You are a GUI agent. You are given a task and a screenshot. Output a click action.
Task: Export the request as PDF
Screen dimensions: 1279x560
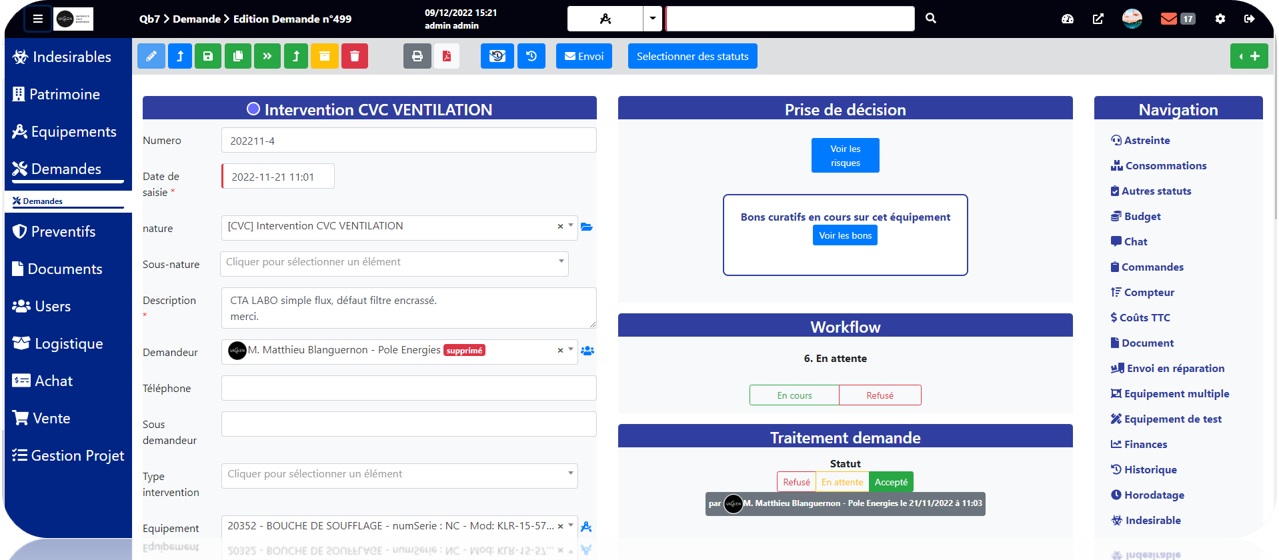(446, 56)
